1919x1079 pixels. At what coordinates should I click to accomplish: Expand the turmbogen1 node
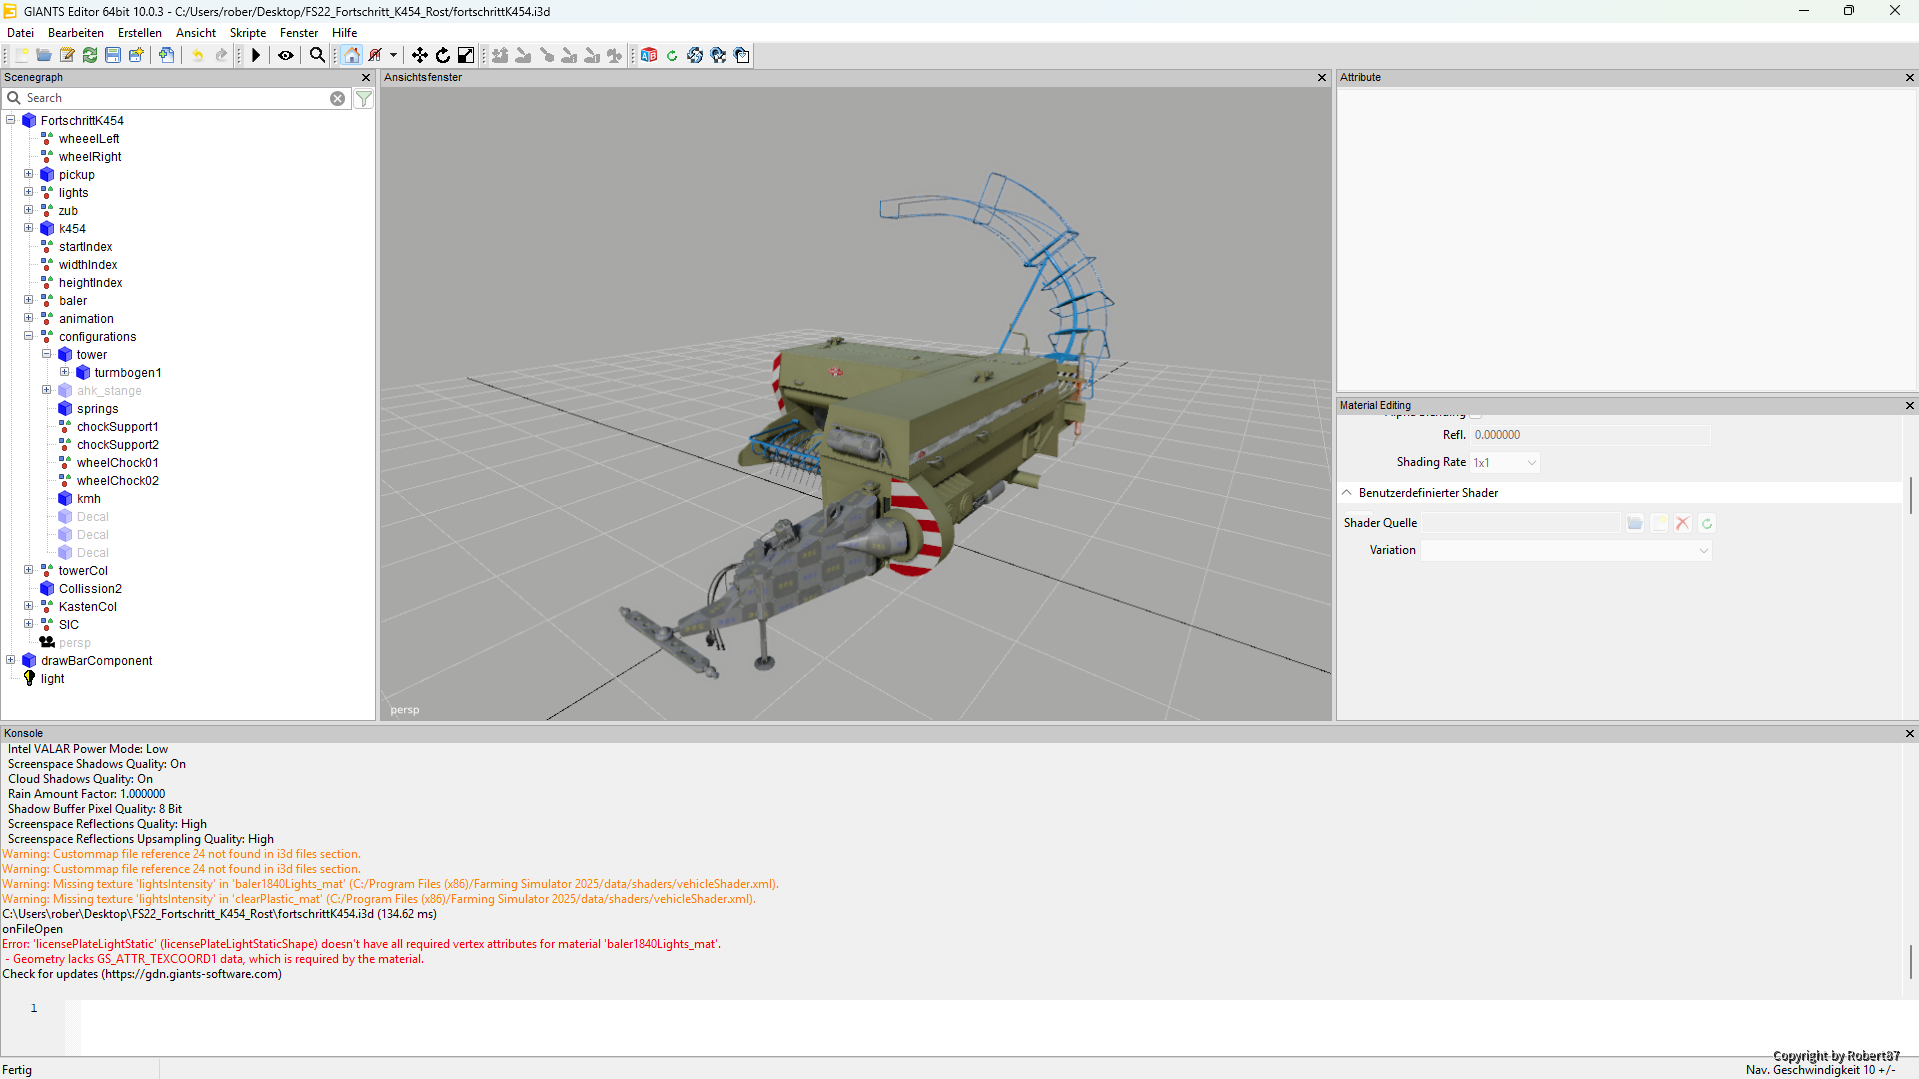(x=65, y=372)
